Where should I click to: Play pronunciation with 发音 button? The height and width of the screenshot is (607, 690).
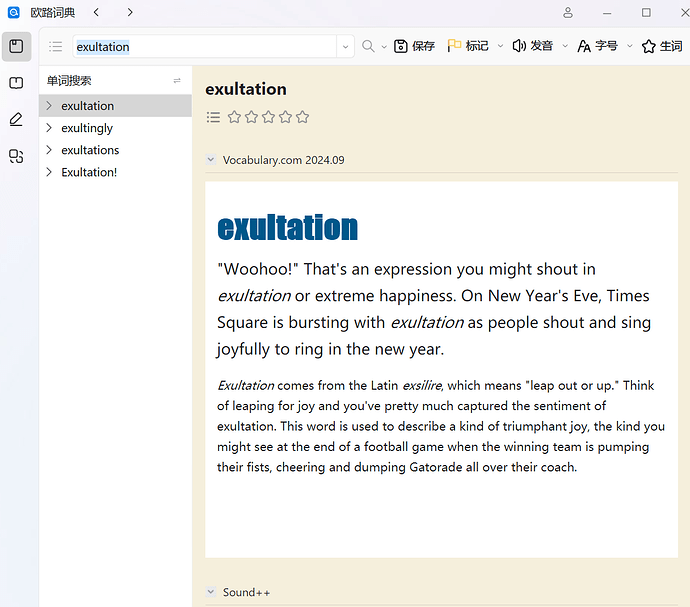point(532,46)
